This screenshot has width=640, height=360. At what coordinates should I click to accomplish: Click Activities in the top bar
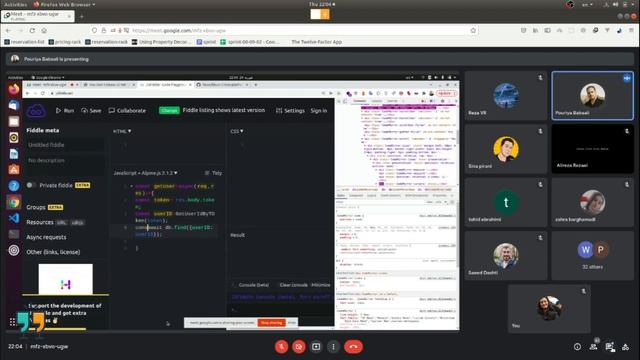[x=15, y=4]
